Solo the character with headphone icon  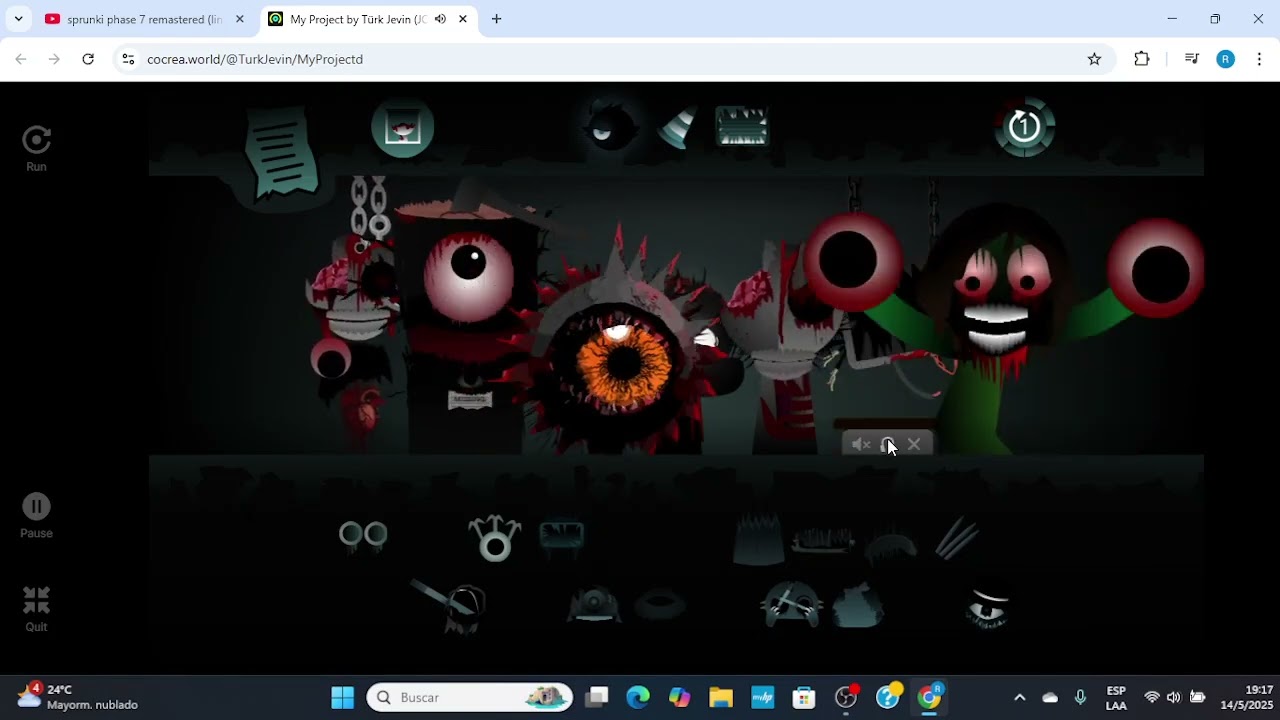(x=888, y=445)
